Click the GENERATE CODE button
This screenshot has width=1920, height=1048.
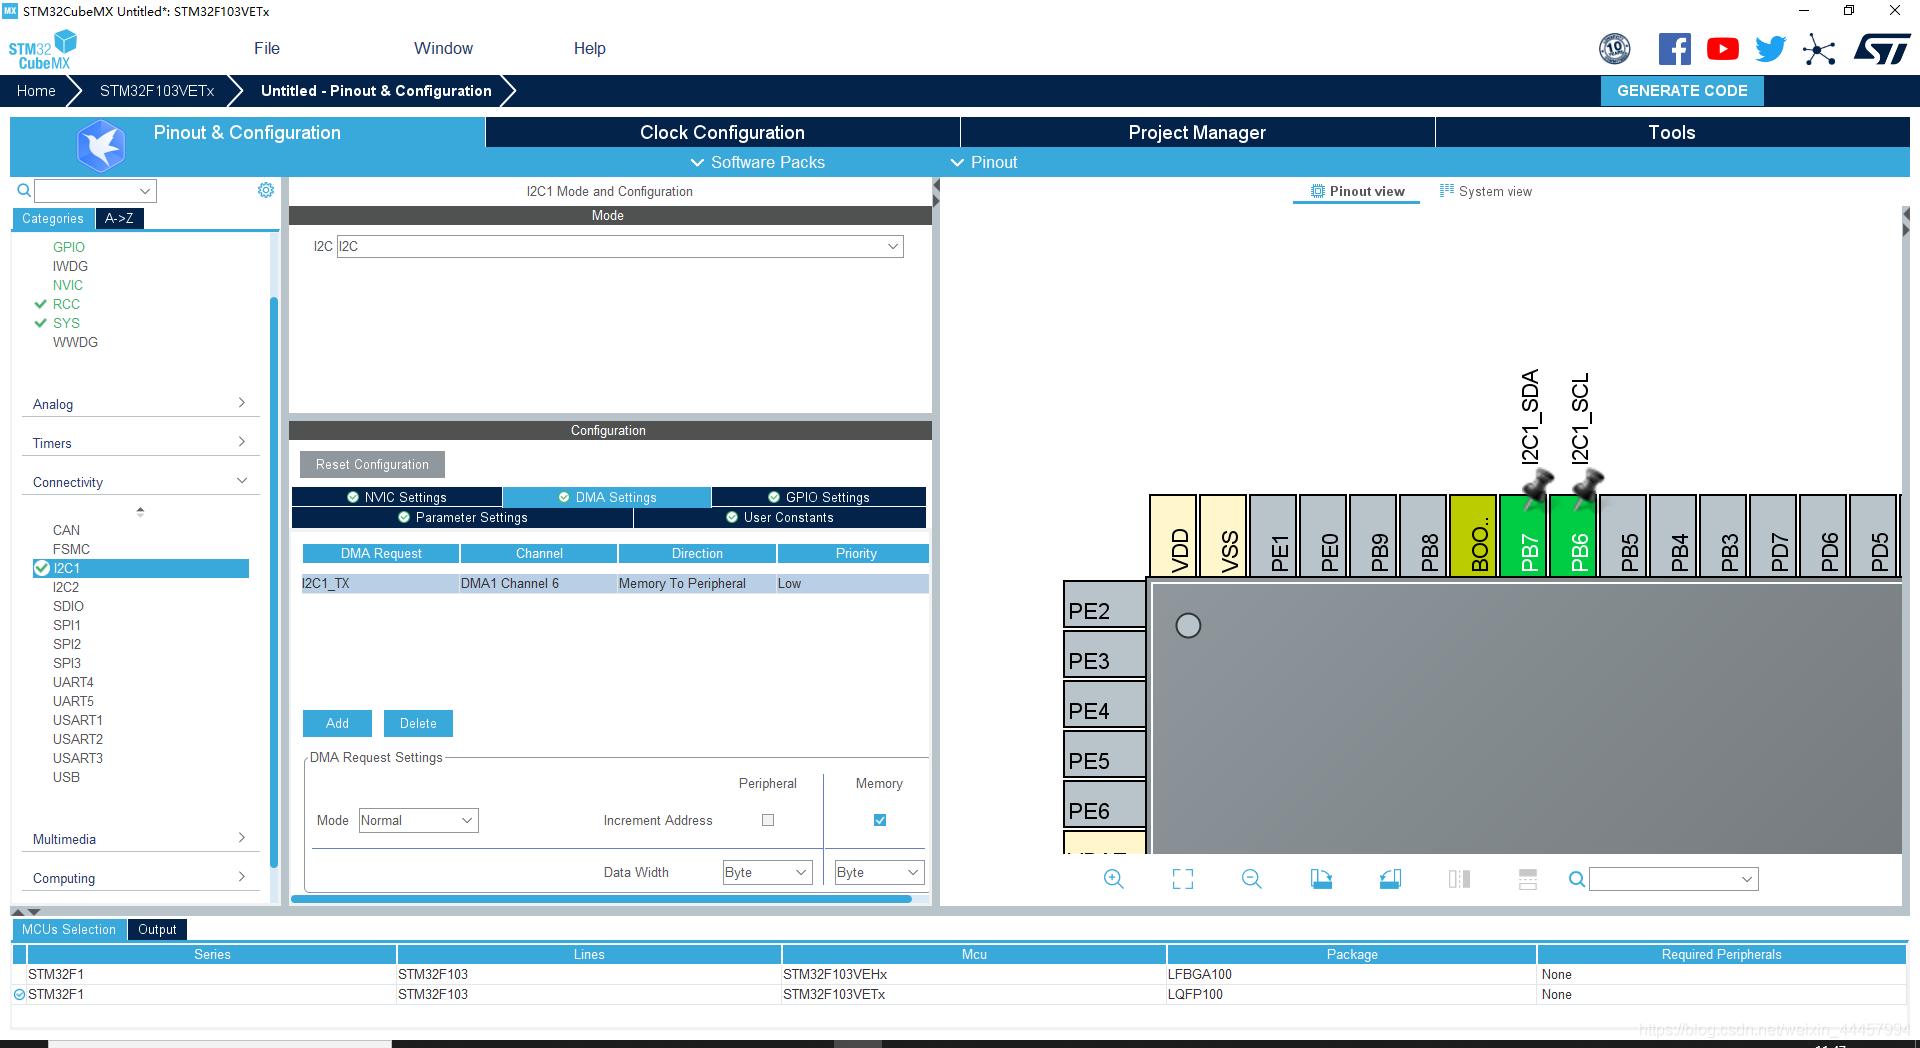(x=1682, y=91)
